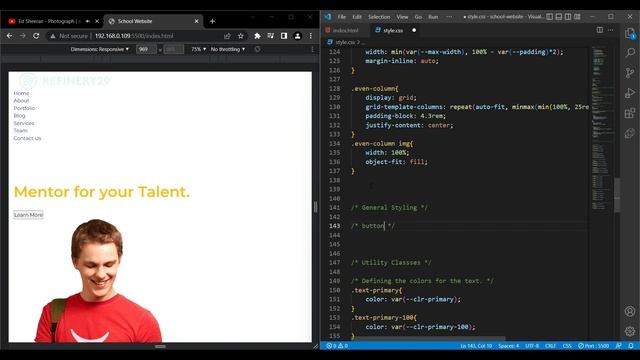This screenshot has height=360, width=640.
Task: Switch to the index.html editor tab
Action: (345, 30)
